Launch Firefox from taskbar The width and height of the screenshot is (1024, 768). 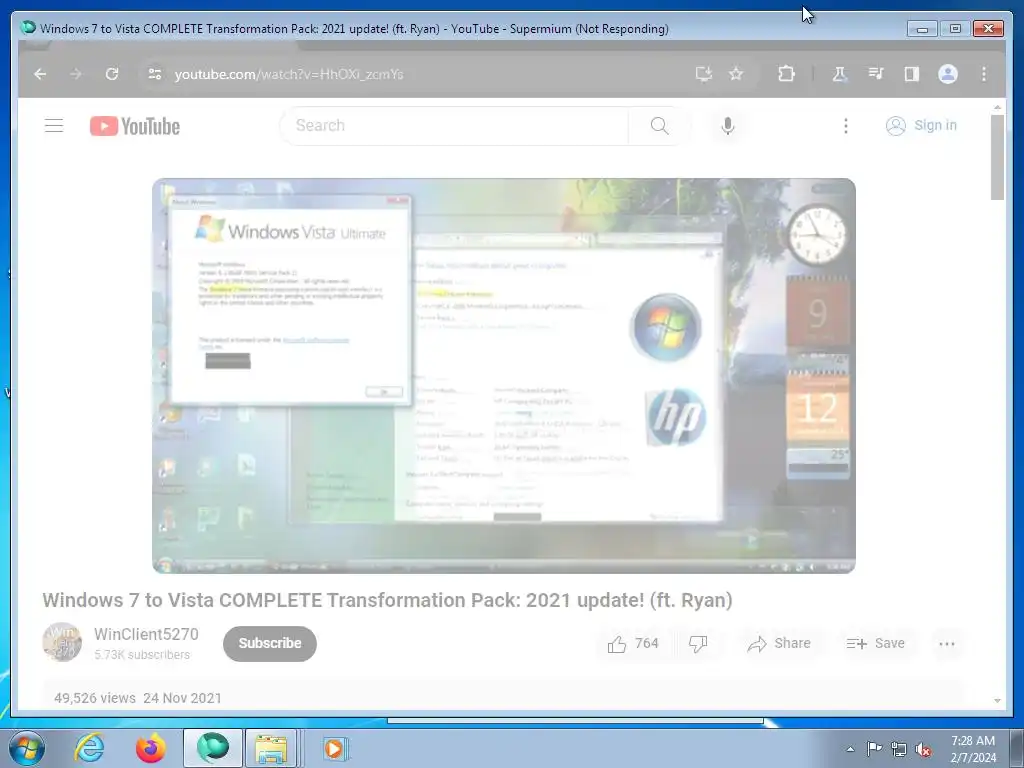[x=150, y=748]
